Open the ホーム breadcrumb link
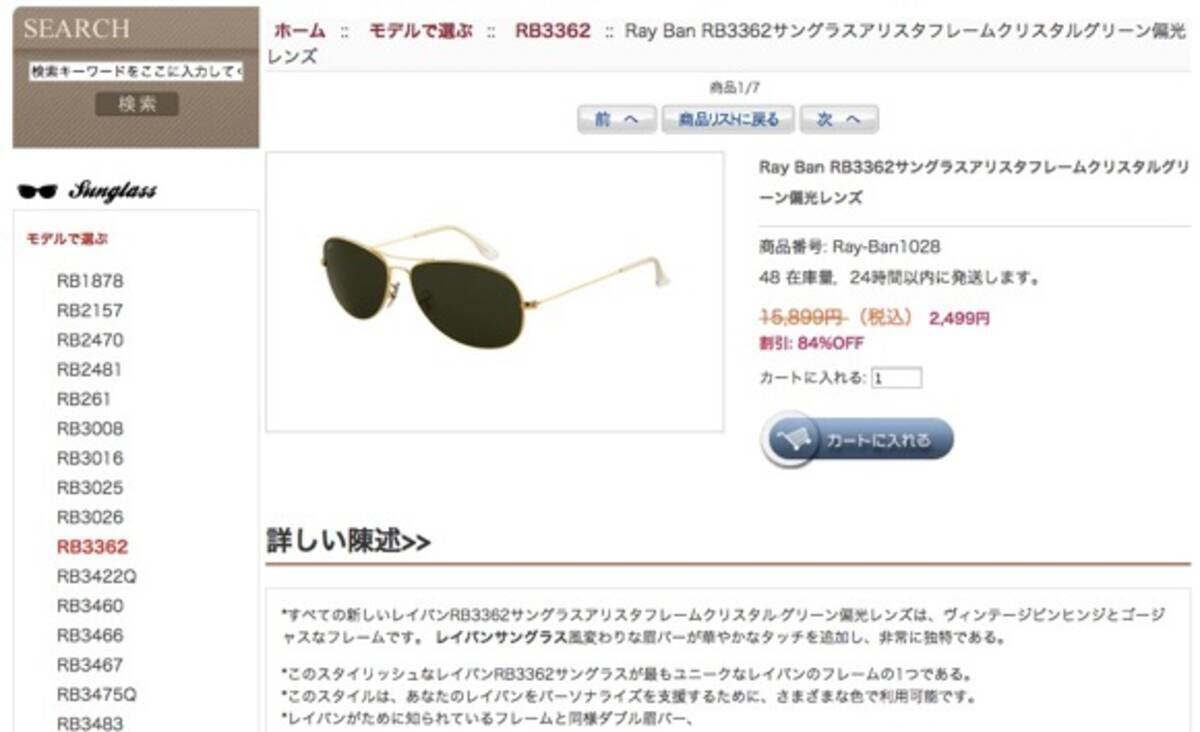The height and width of the screenshot is (732, 1200). pos(300,31)
